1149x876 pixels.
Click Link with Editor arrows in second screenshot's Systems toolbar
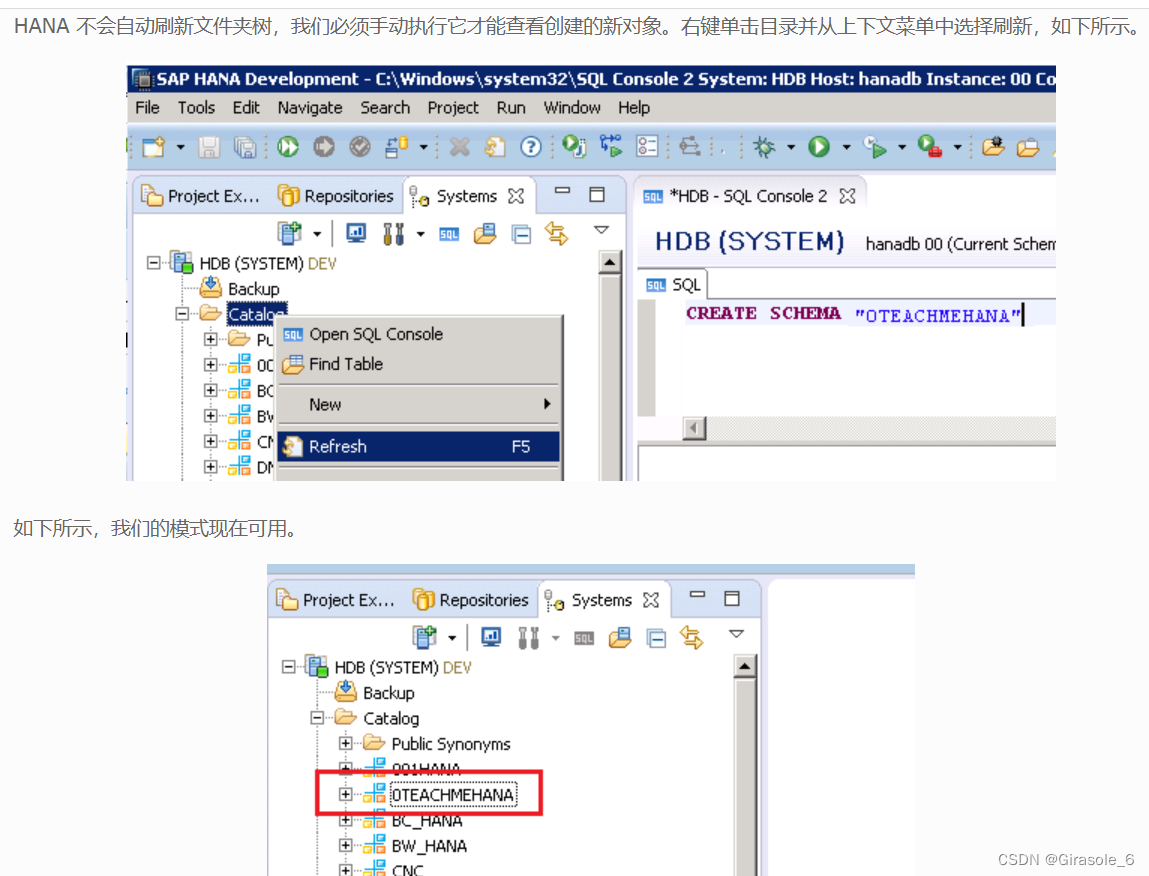click(691, 638)
